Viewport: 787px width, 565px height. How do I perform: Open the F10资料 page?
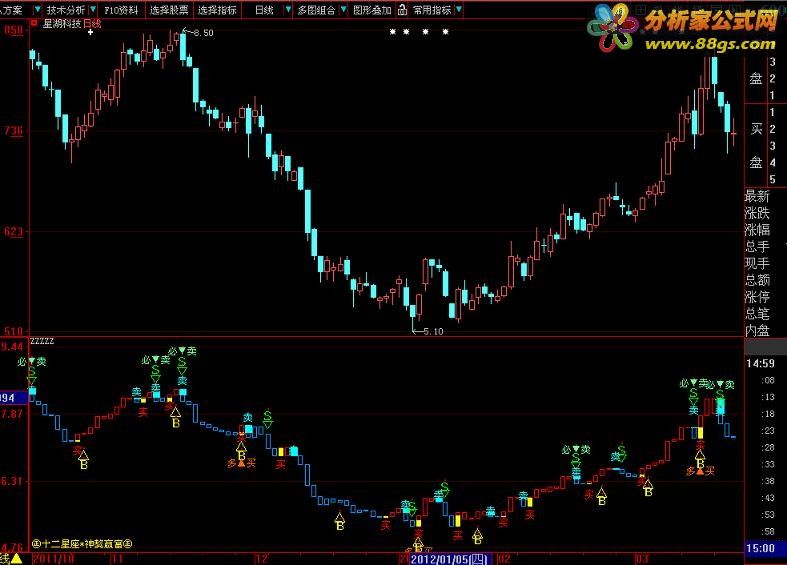121,10
